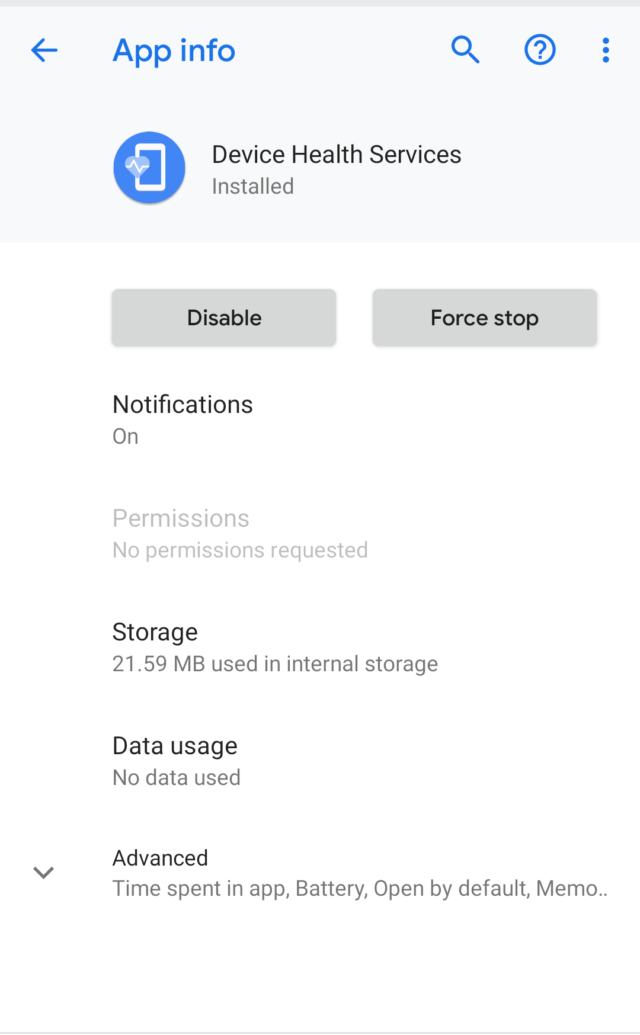Tap the downward chevron next to Advanced

tap(43, 872)
